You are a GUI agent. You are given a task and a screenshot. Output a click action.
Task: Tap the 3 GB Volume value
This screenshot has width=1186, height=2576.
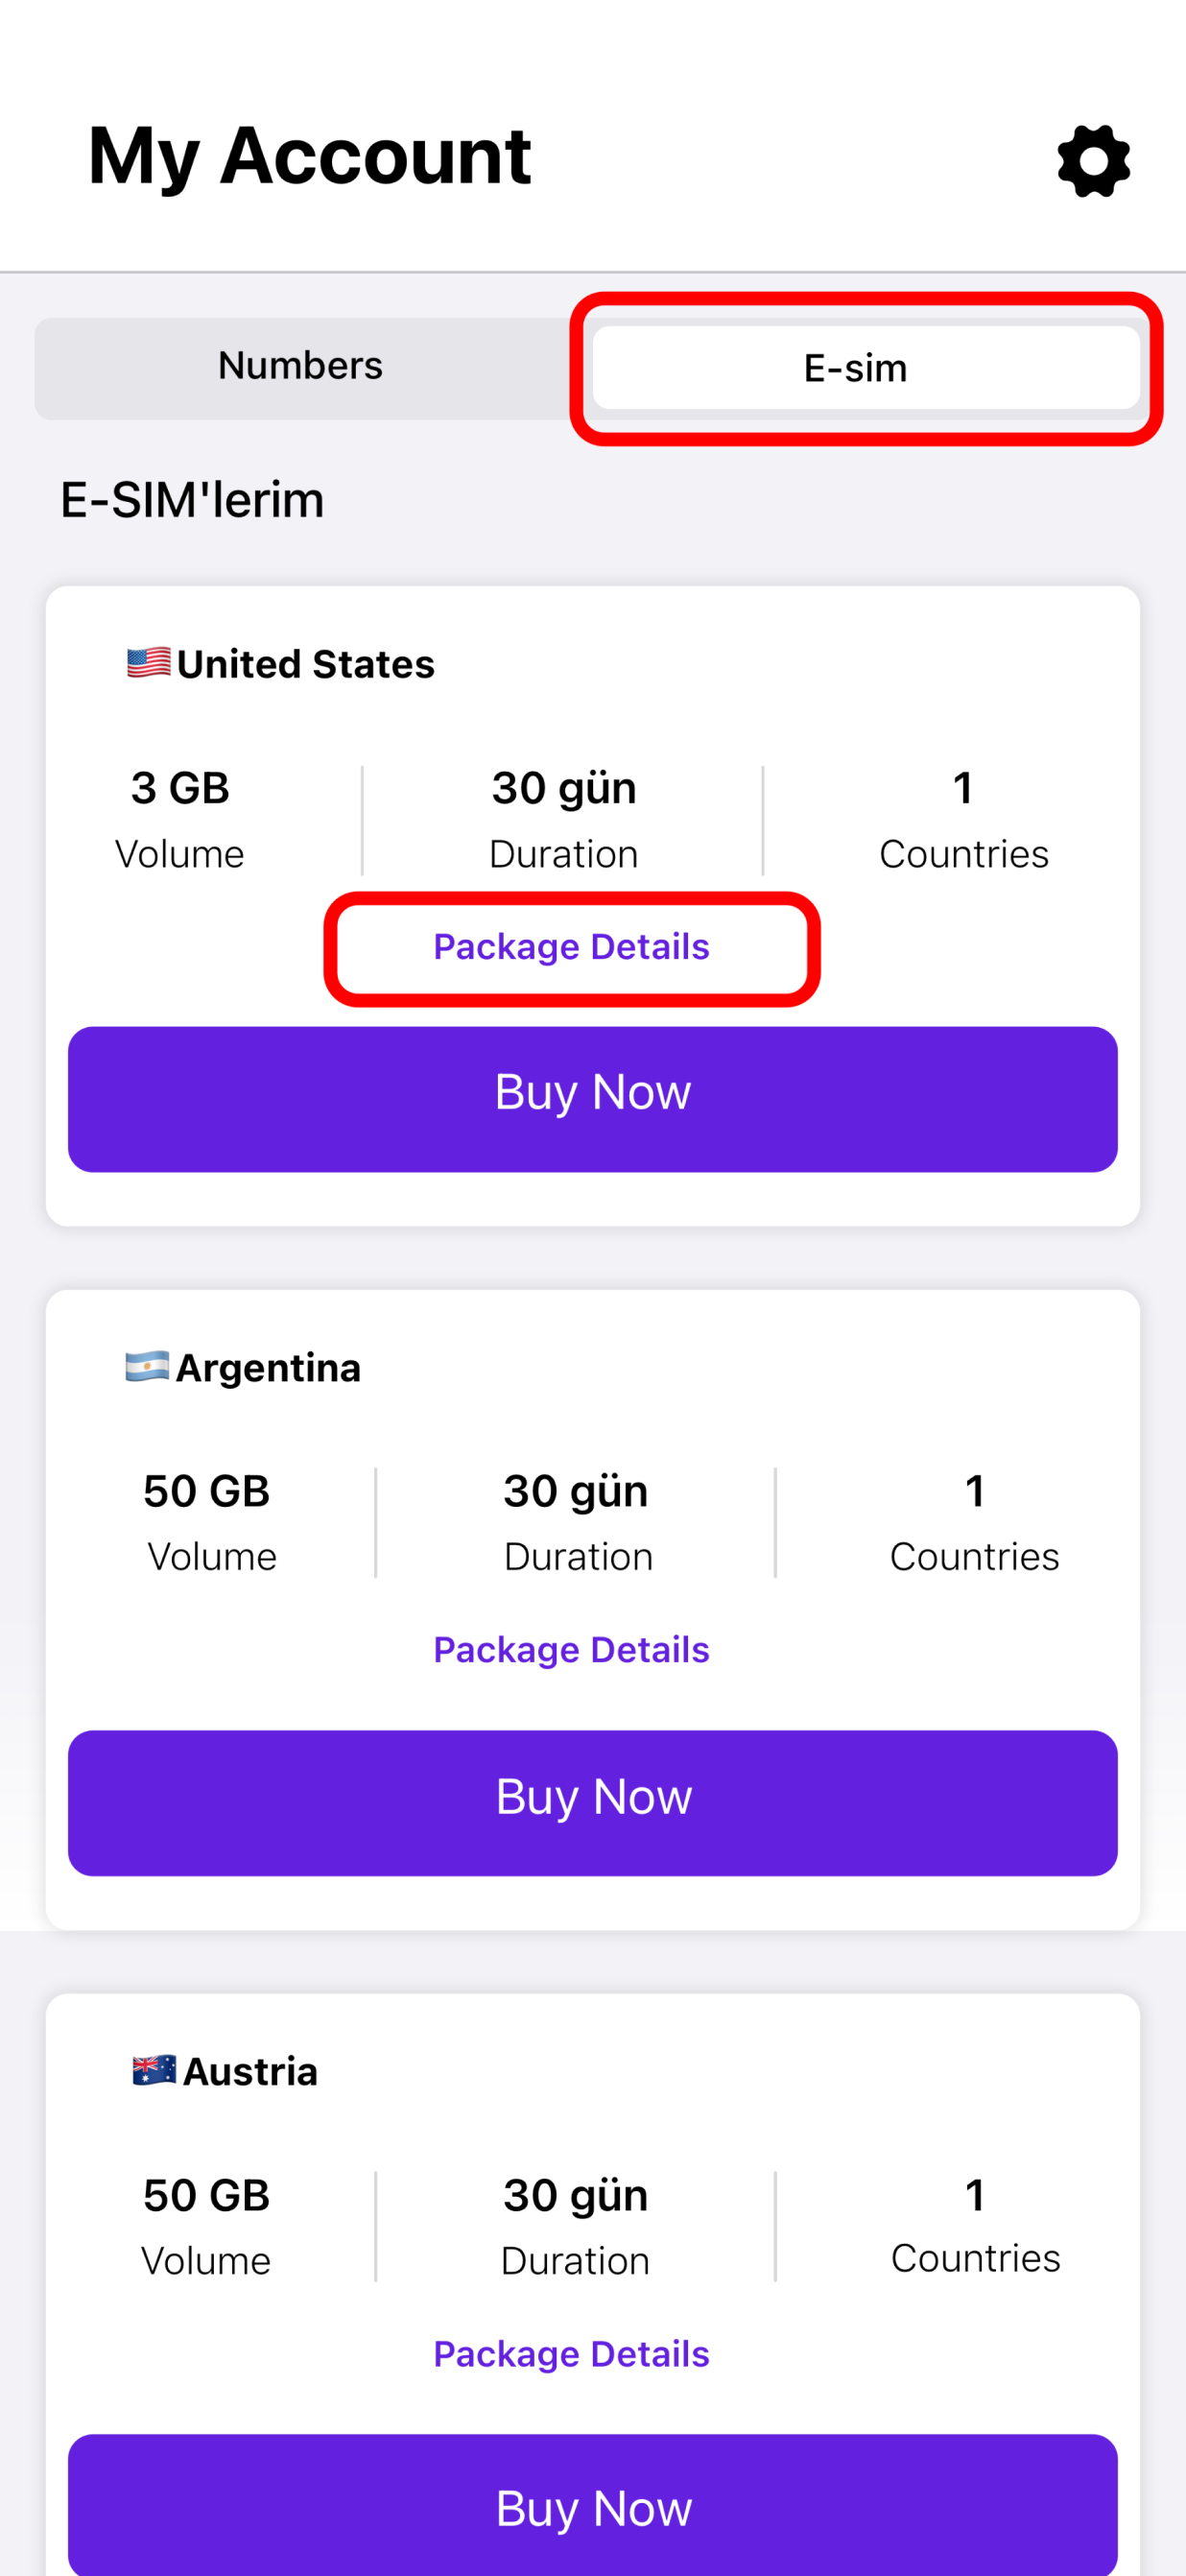point(180,788)
